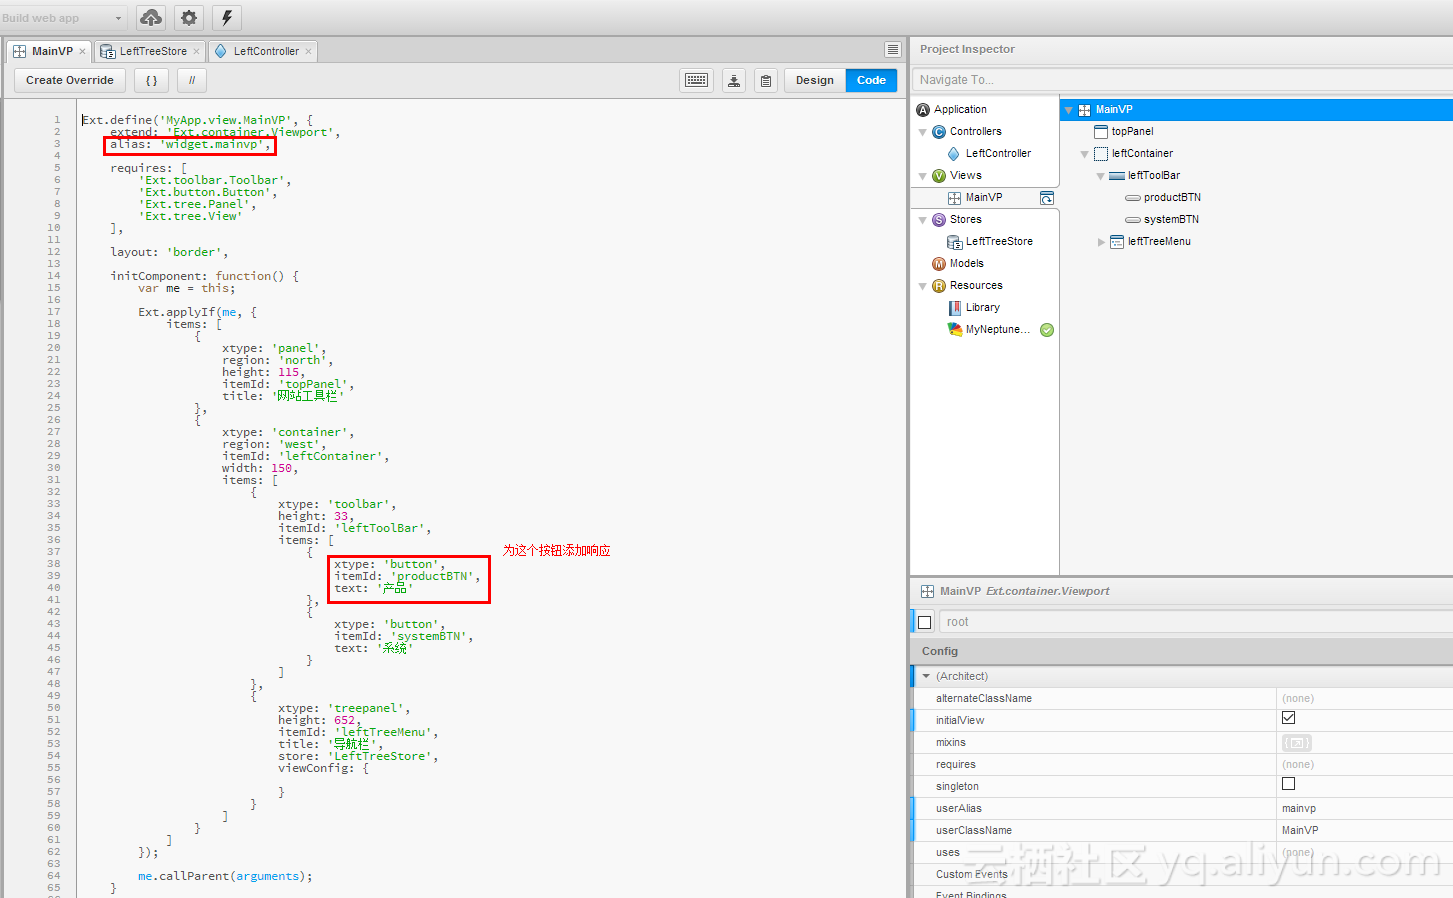Collapse the Controllers tree node
This screenshot has width=1453, height=898.
[x=922, y=132]
